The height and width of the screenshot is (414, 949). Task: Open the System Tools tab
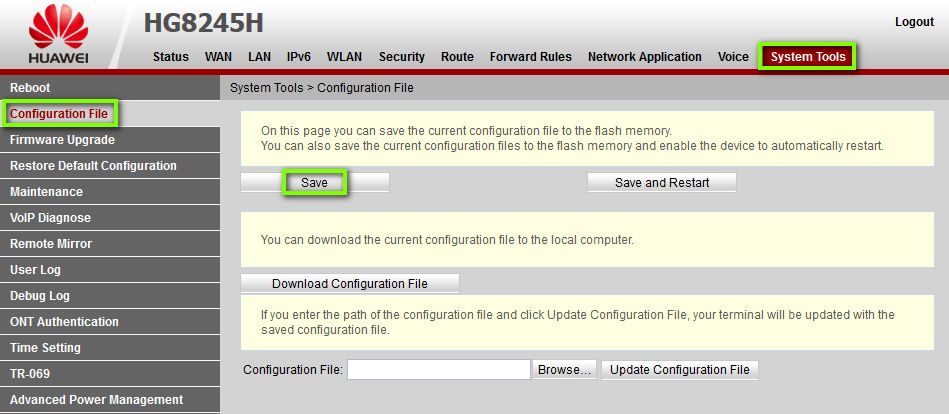pyautogui.click(x=807, y=57)
